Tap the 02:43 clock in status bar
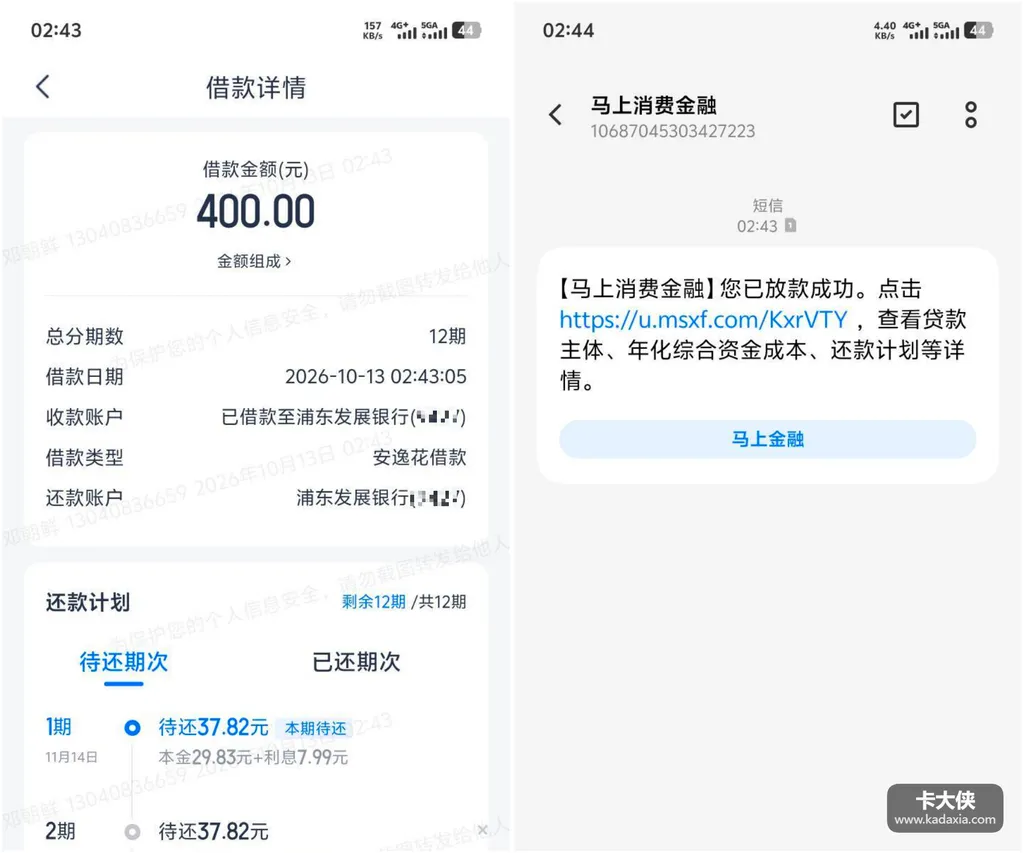Image resolution: width=1024 pixels, height=853 pixels. pyautogui.click(x=56, y=31)
